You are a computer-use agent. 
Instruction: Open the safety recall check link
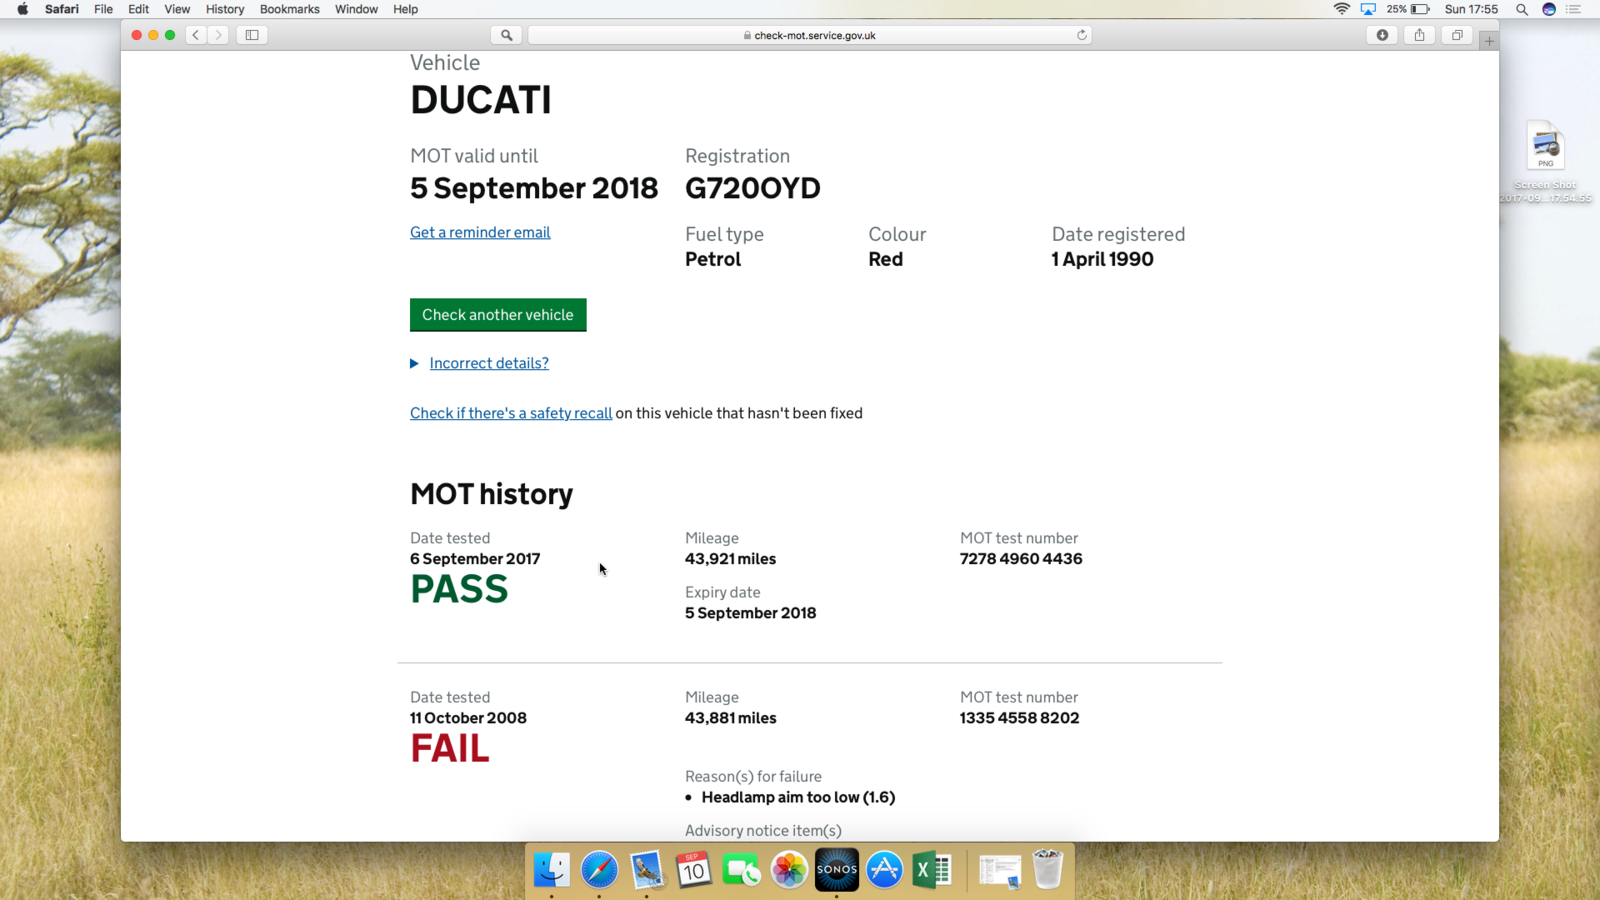point(511,413)
